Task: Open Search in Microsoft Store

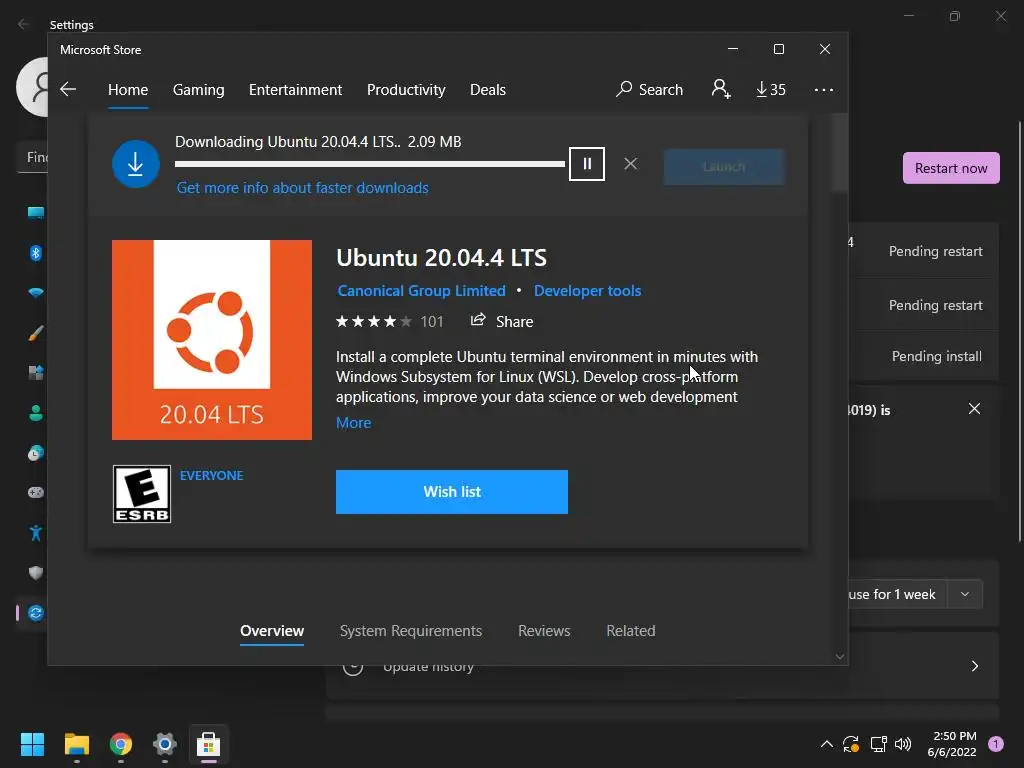Action: [x=649, y=89]
